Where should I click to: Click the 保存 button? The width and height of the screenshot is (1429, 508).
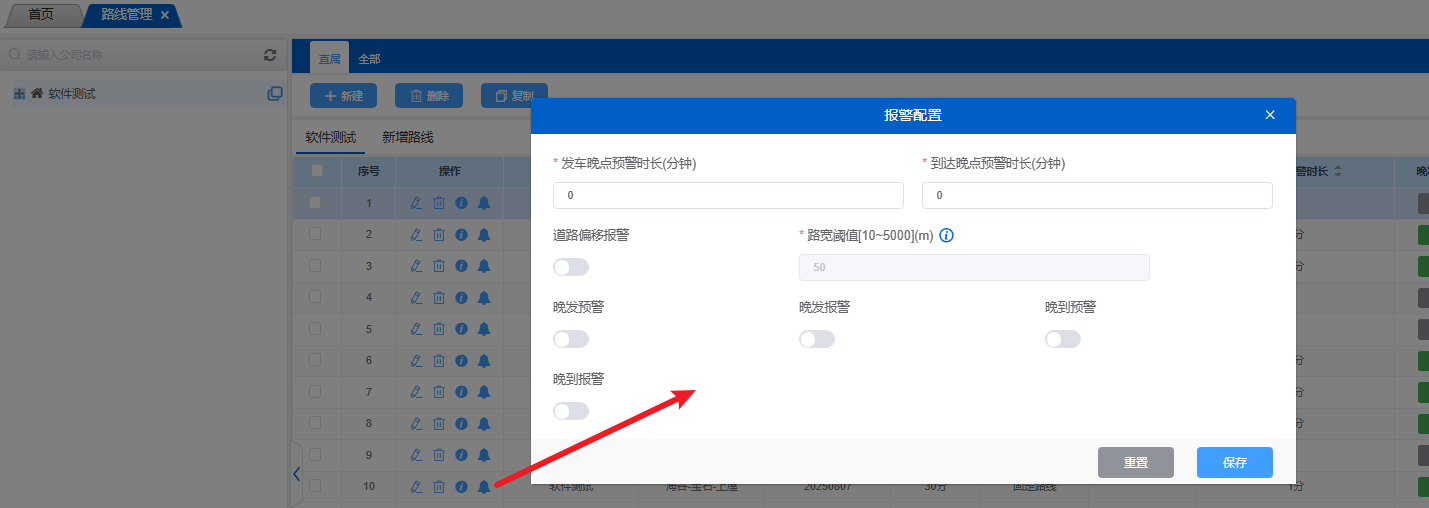point(1234,463)
